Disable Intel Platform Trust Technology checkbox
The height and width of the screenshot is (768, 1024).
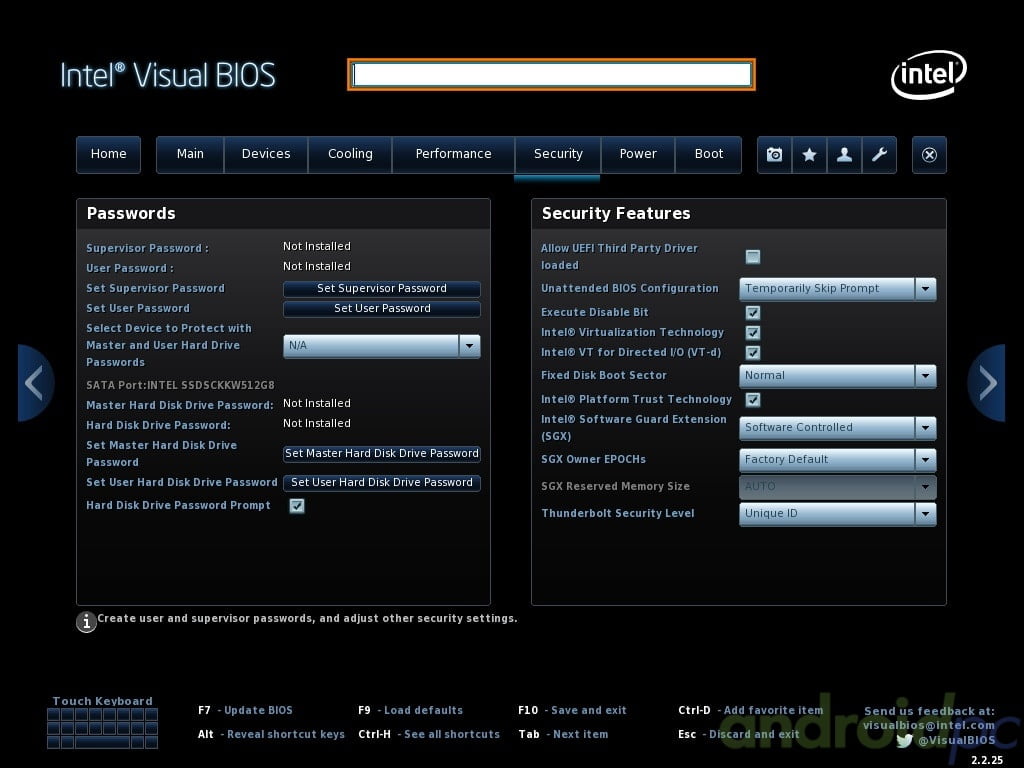pos(753,400)
